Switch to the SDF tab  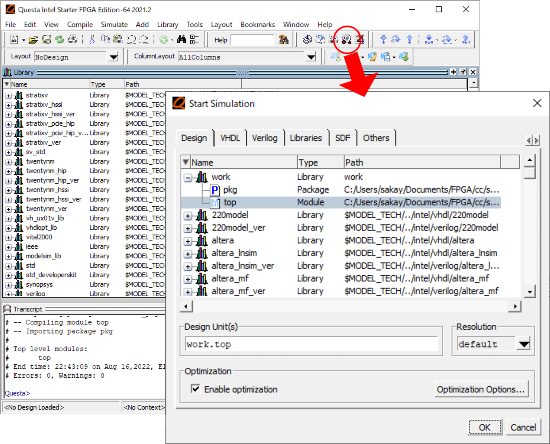[343, 138]
